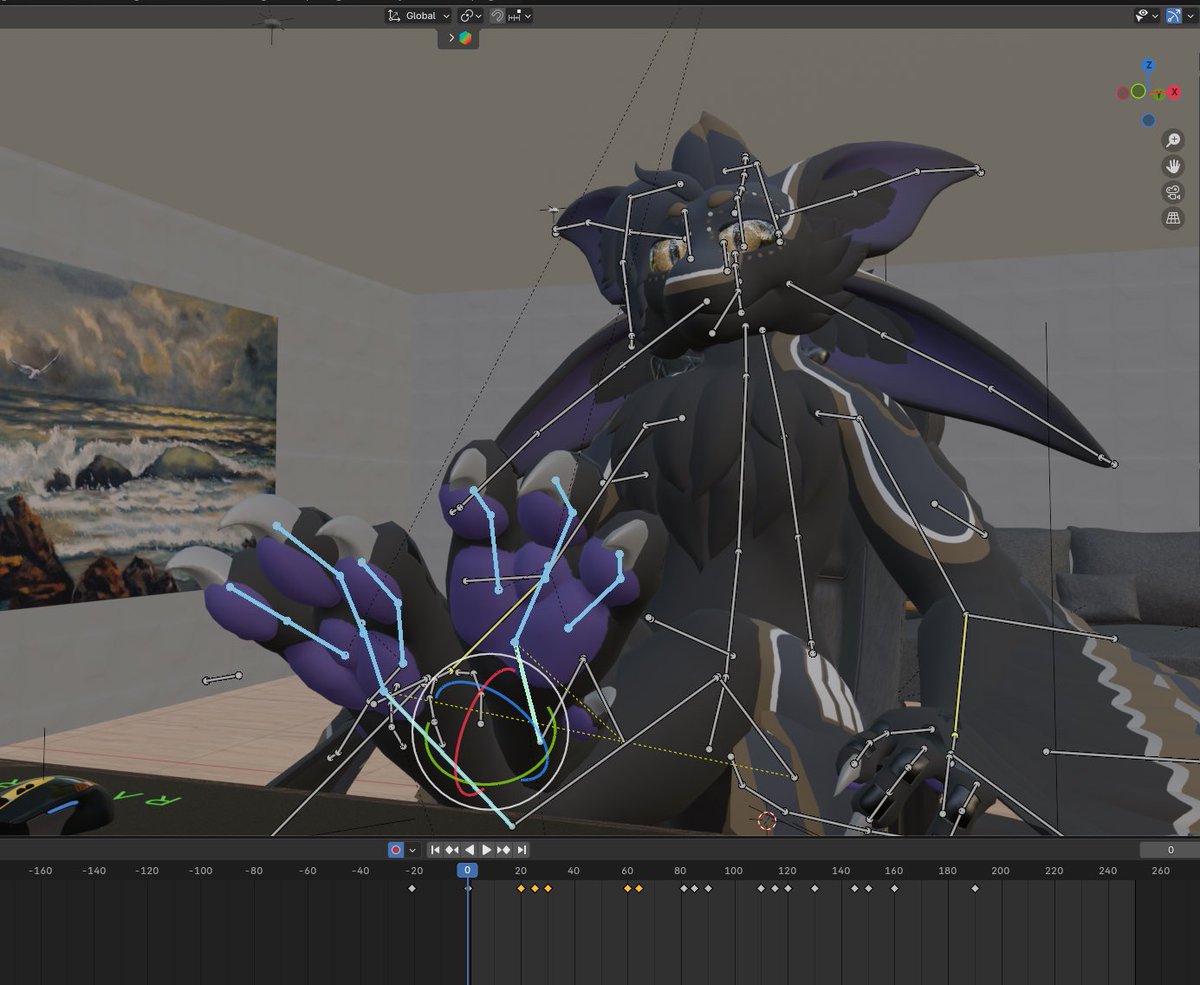Select the white keyframe at frame 130

click(x=815, y=888)
